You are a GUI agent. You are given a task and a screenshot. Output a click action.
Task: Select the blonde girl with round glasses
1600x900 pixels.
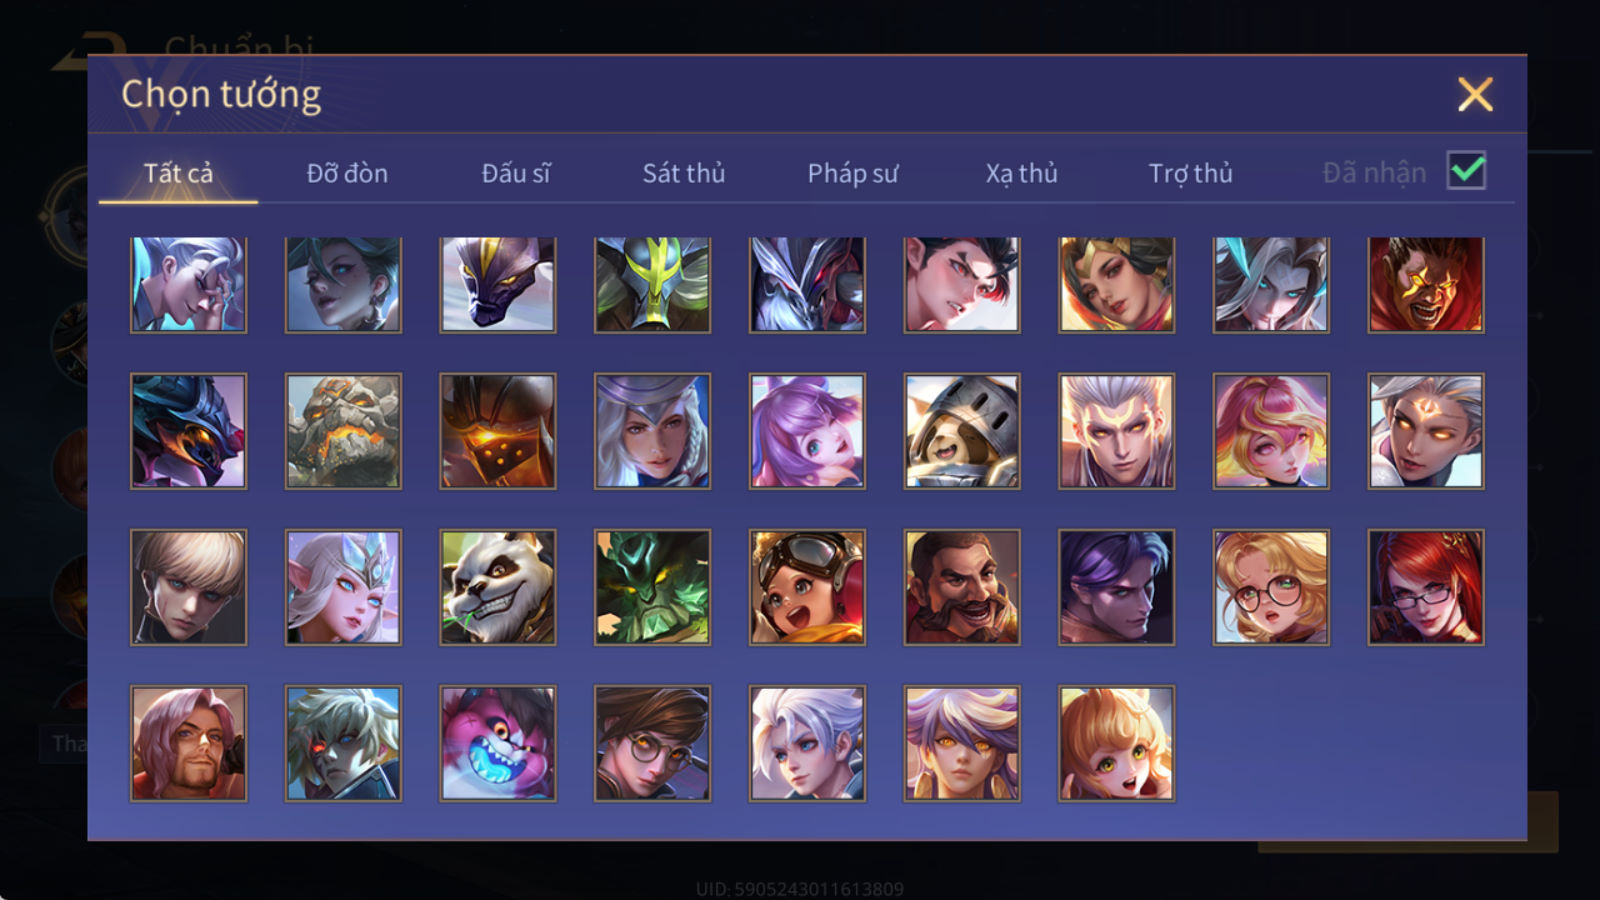(x=1271, y=587)
